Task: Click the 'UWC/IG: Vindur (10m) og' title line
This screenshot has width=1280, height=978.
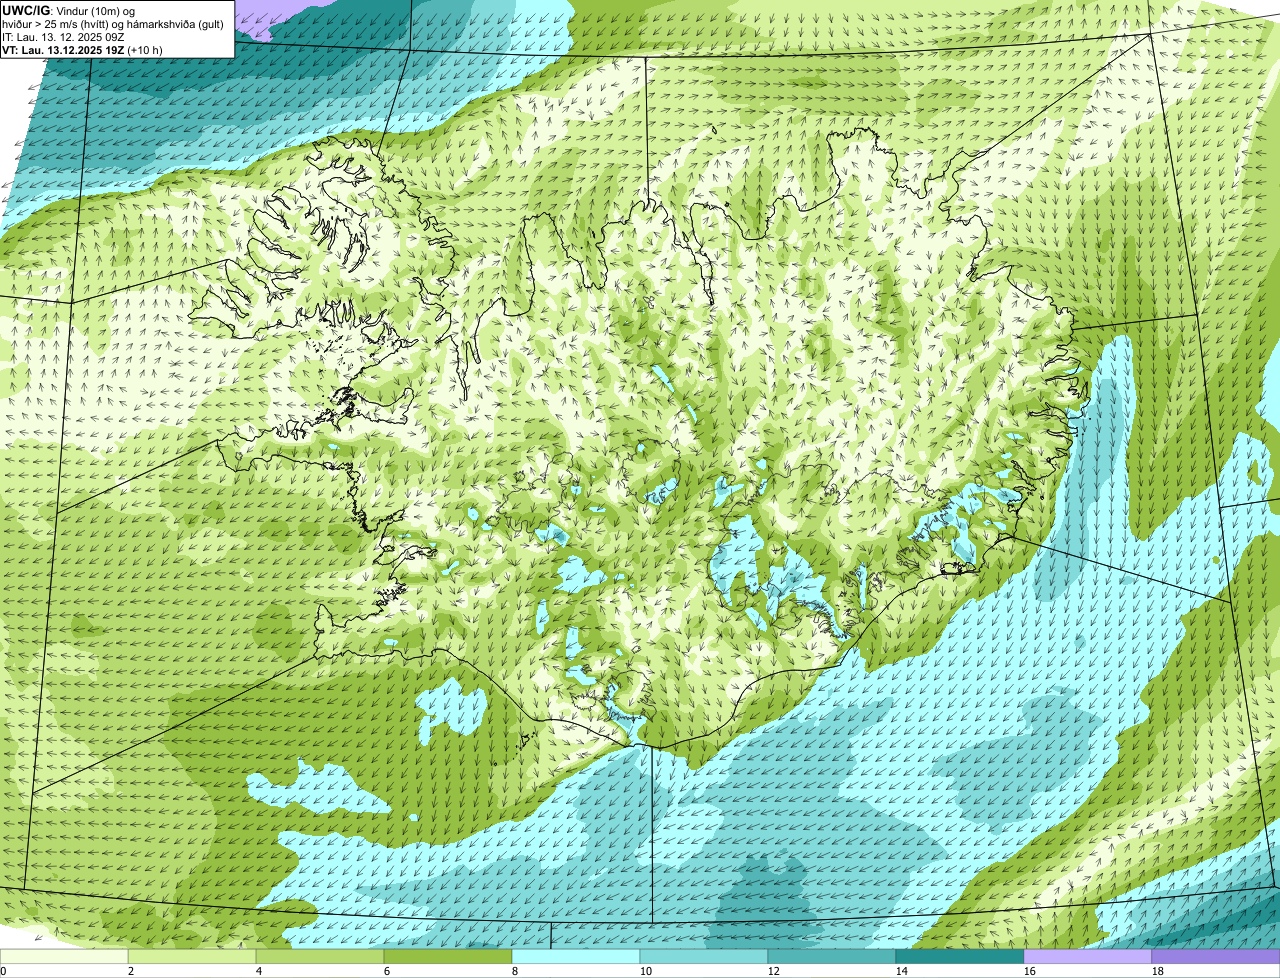Action: [68, 10]
